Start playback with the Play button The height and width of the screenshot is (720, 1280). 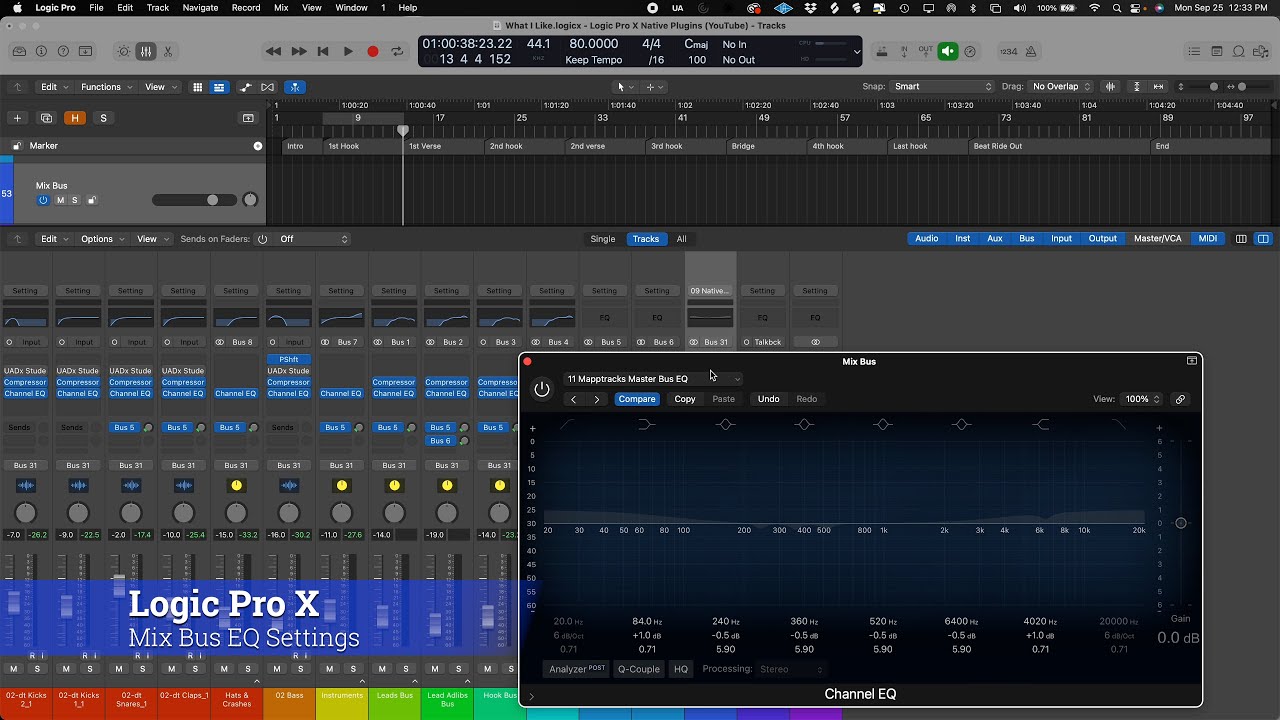(x=348, y=51)
